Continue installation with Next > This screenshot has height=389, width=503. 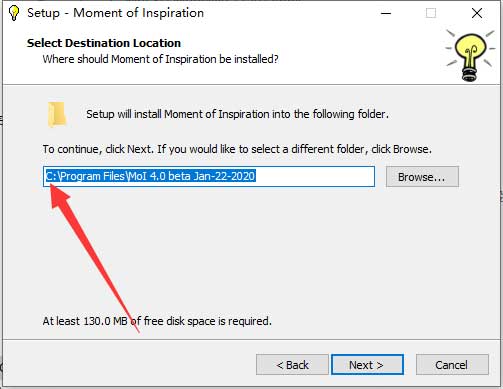[367, 365]
